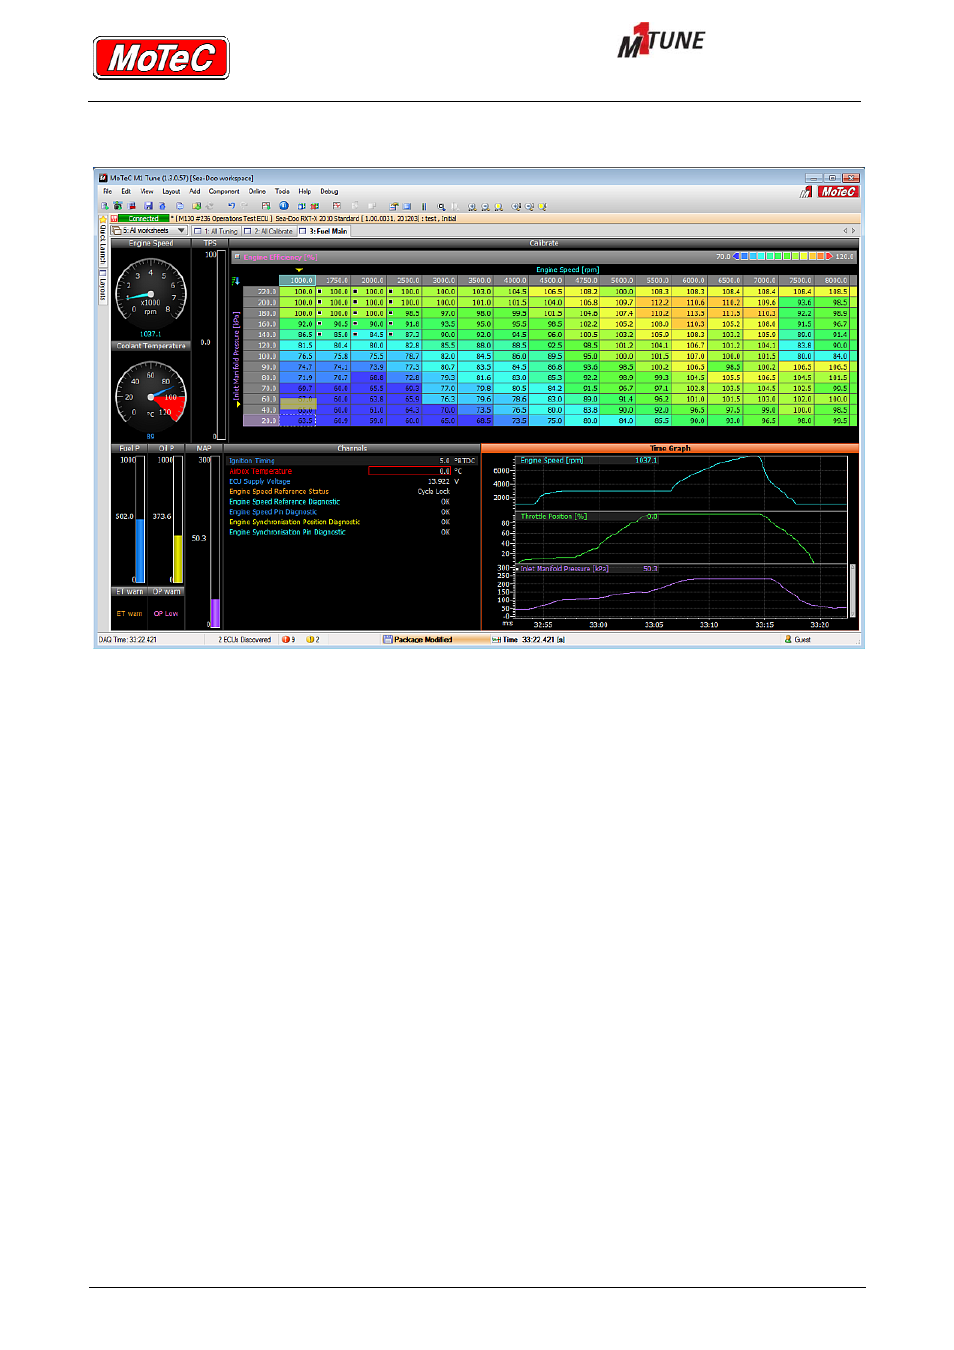The width and height of the screenshot is (954, 1350).
Task: Click the ET warn indicator
Action: pos(129,614)
